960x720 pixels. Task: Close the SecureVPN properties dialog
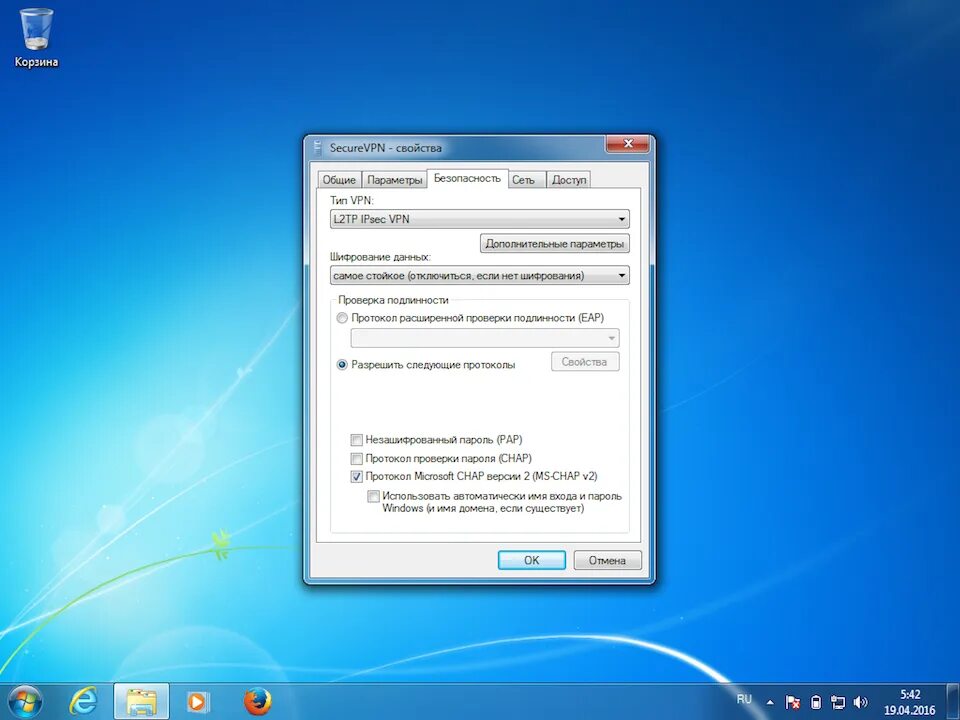coord(628,144)
